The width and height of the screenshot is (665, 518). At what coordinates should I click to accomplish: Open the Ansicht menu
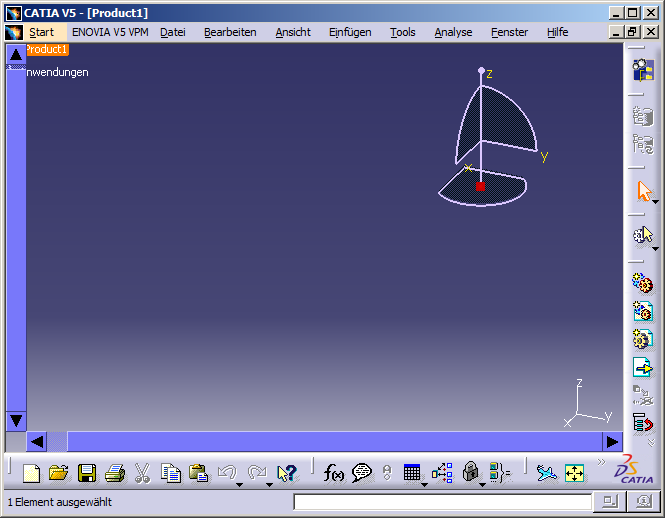[293, 32]
